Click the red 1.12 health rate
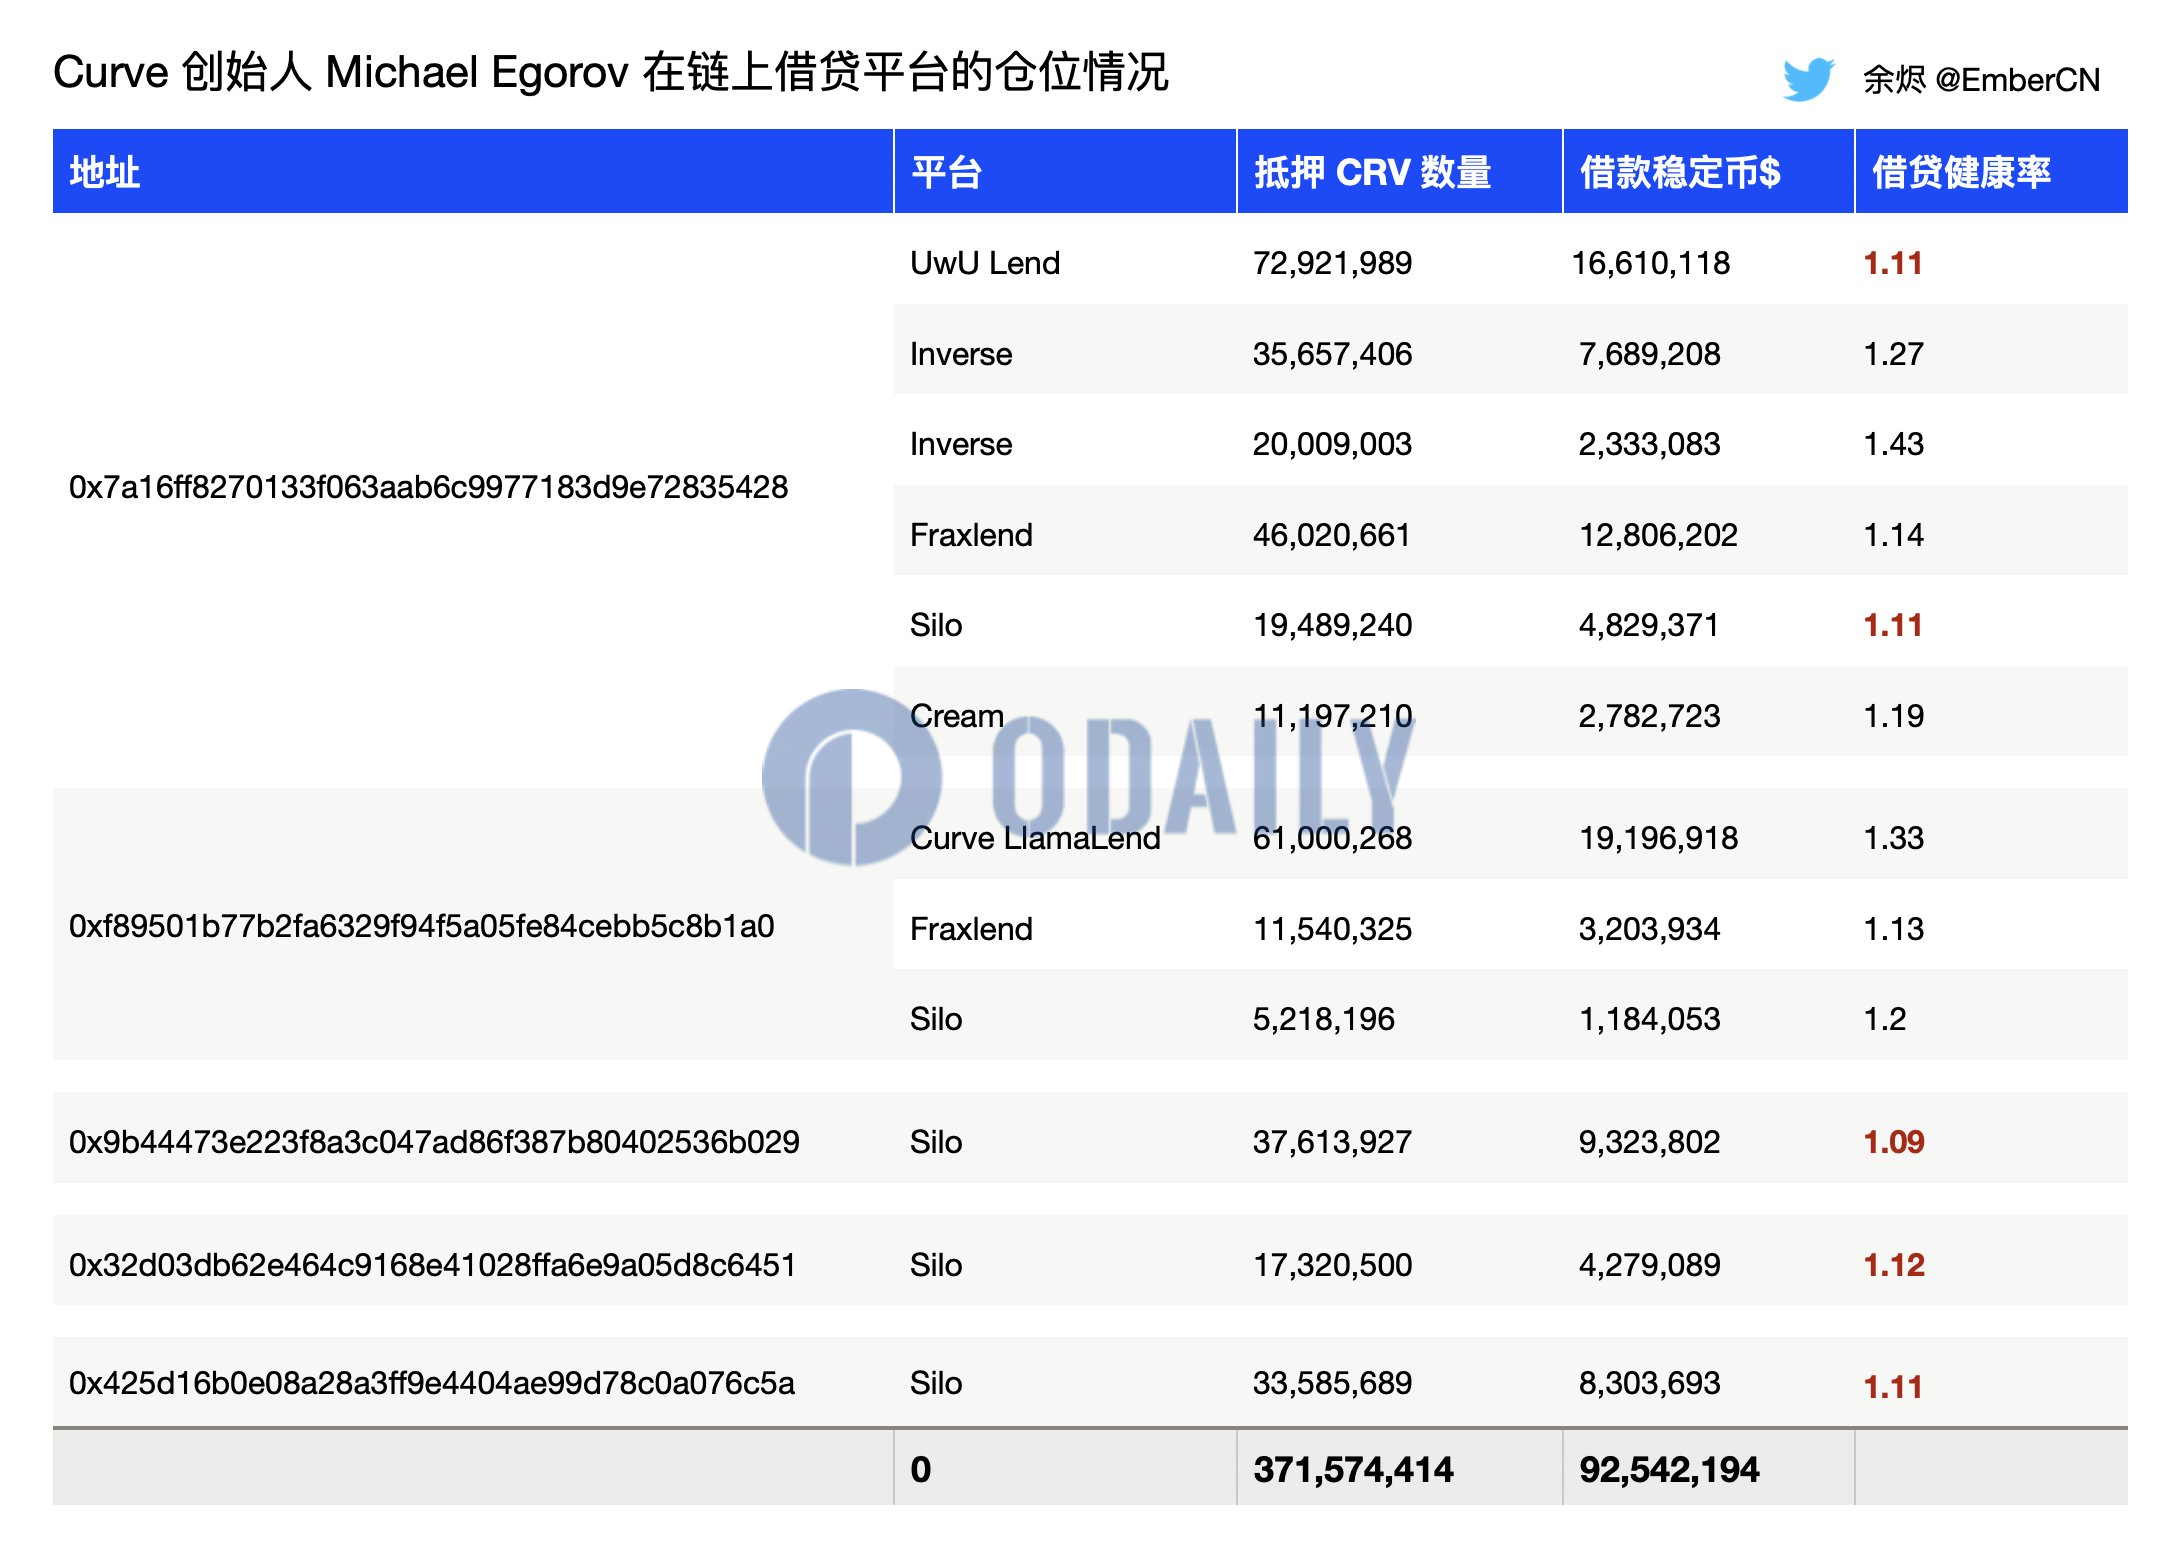The image size is (2178, 1558). [x=1894, y=1265]
